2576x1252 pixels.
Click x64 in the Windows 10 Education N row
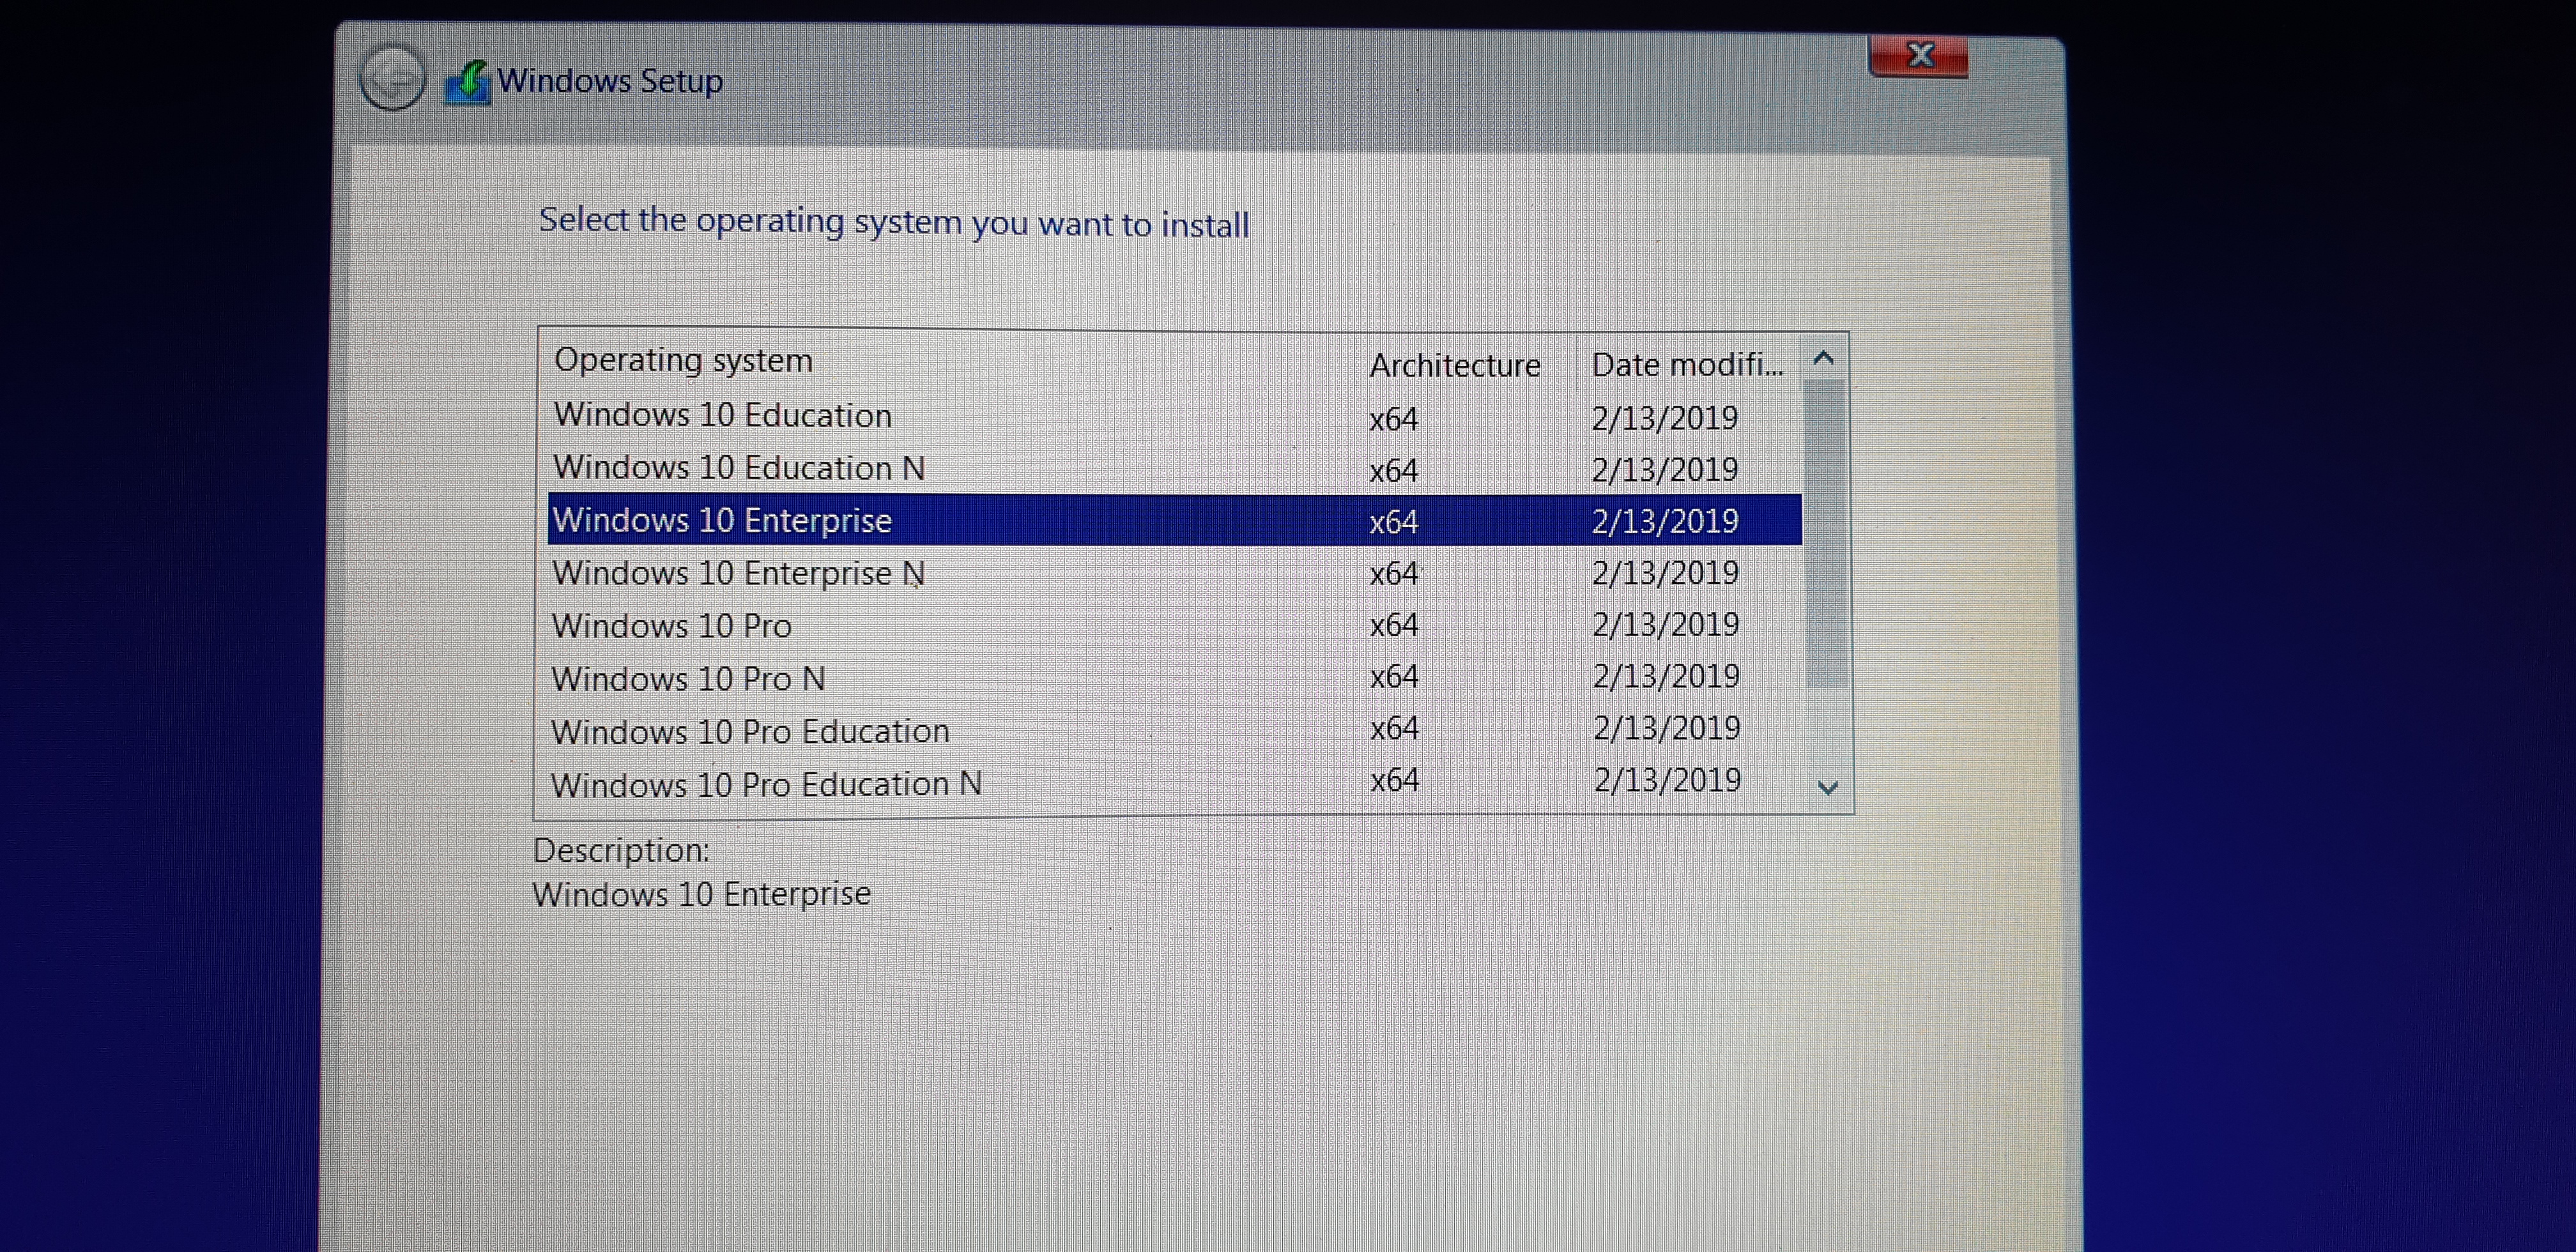coord(1394,470)
